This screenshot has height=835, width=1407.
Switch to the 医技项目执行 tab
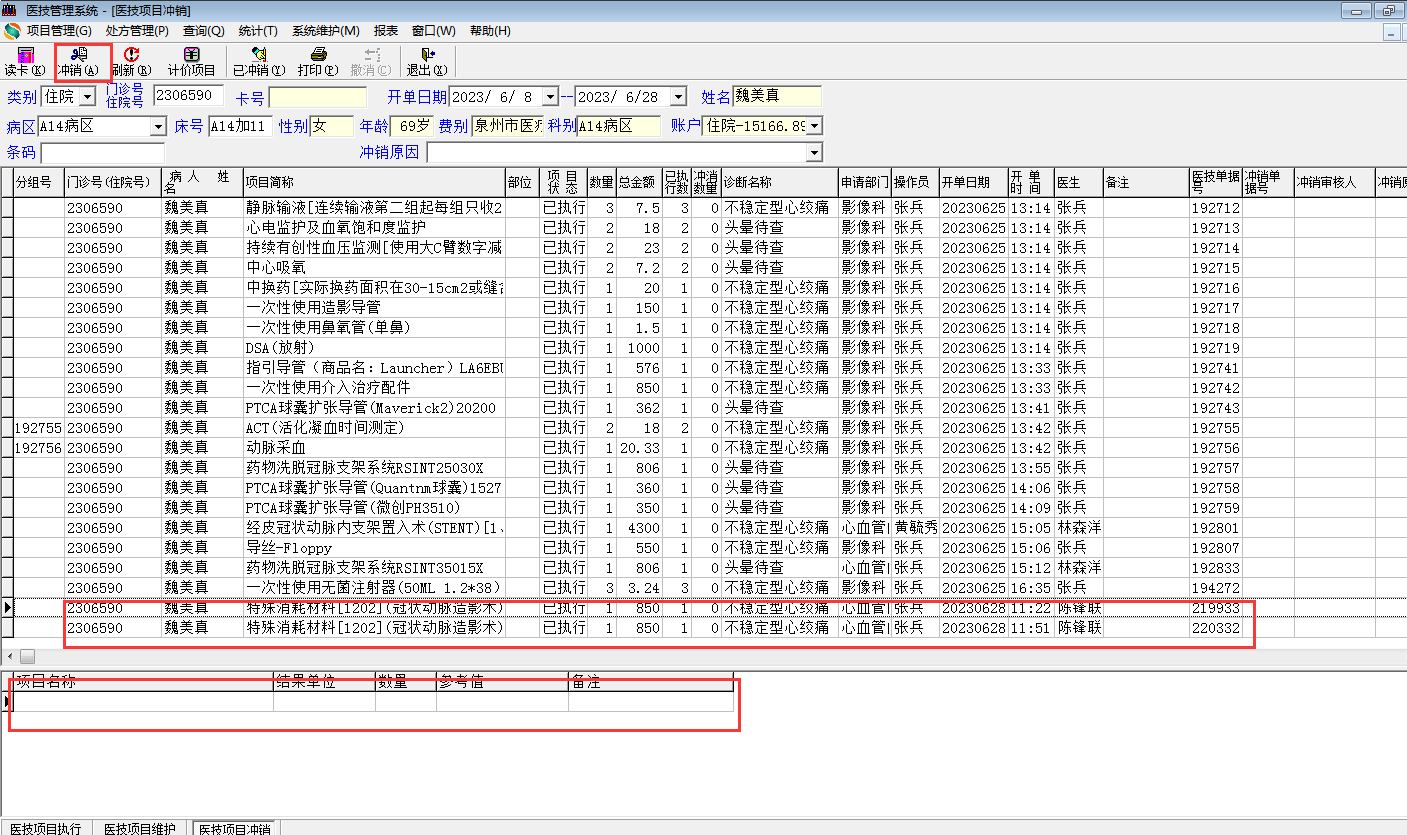tap(46, 828)
